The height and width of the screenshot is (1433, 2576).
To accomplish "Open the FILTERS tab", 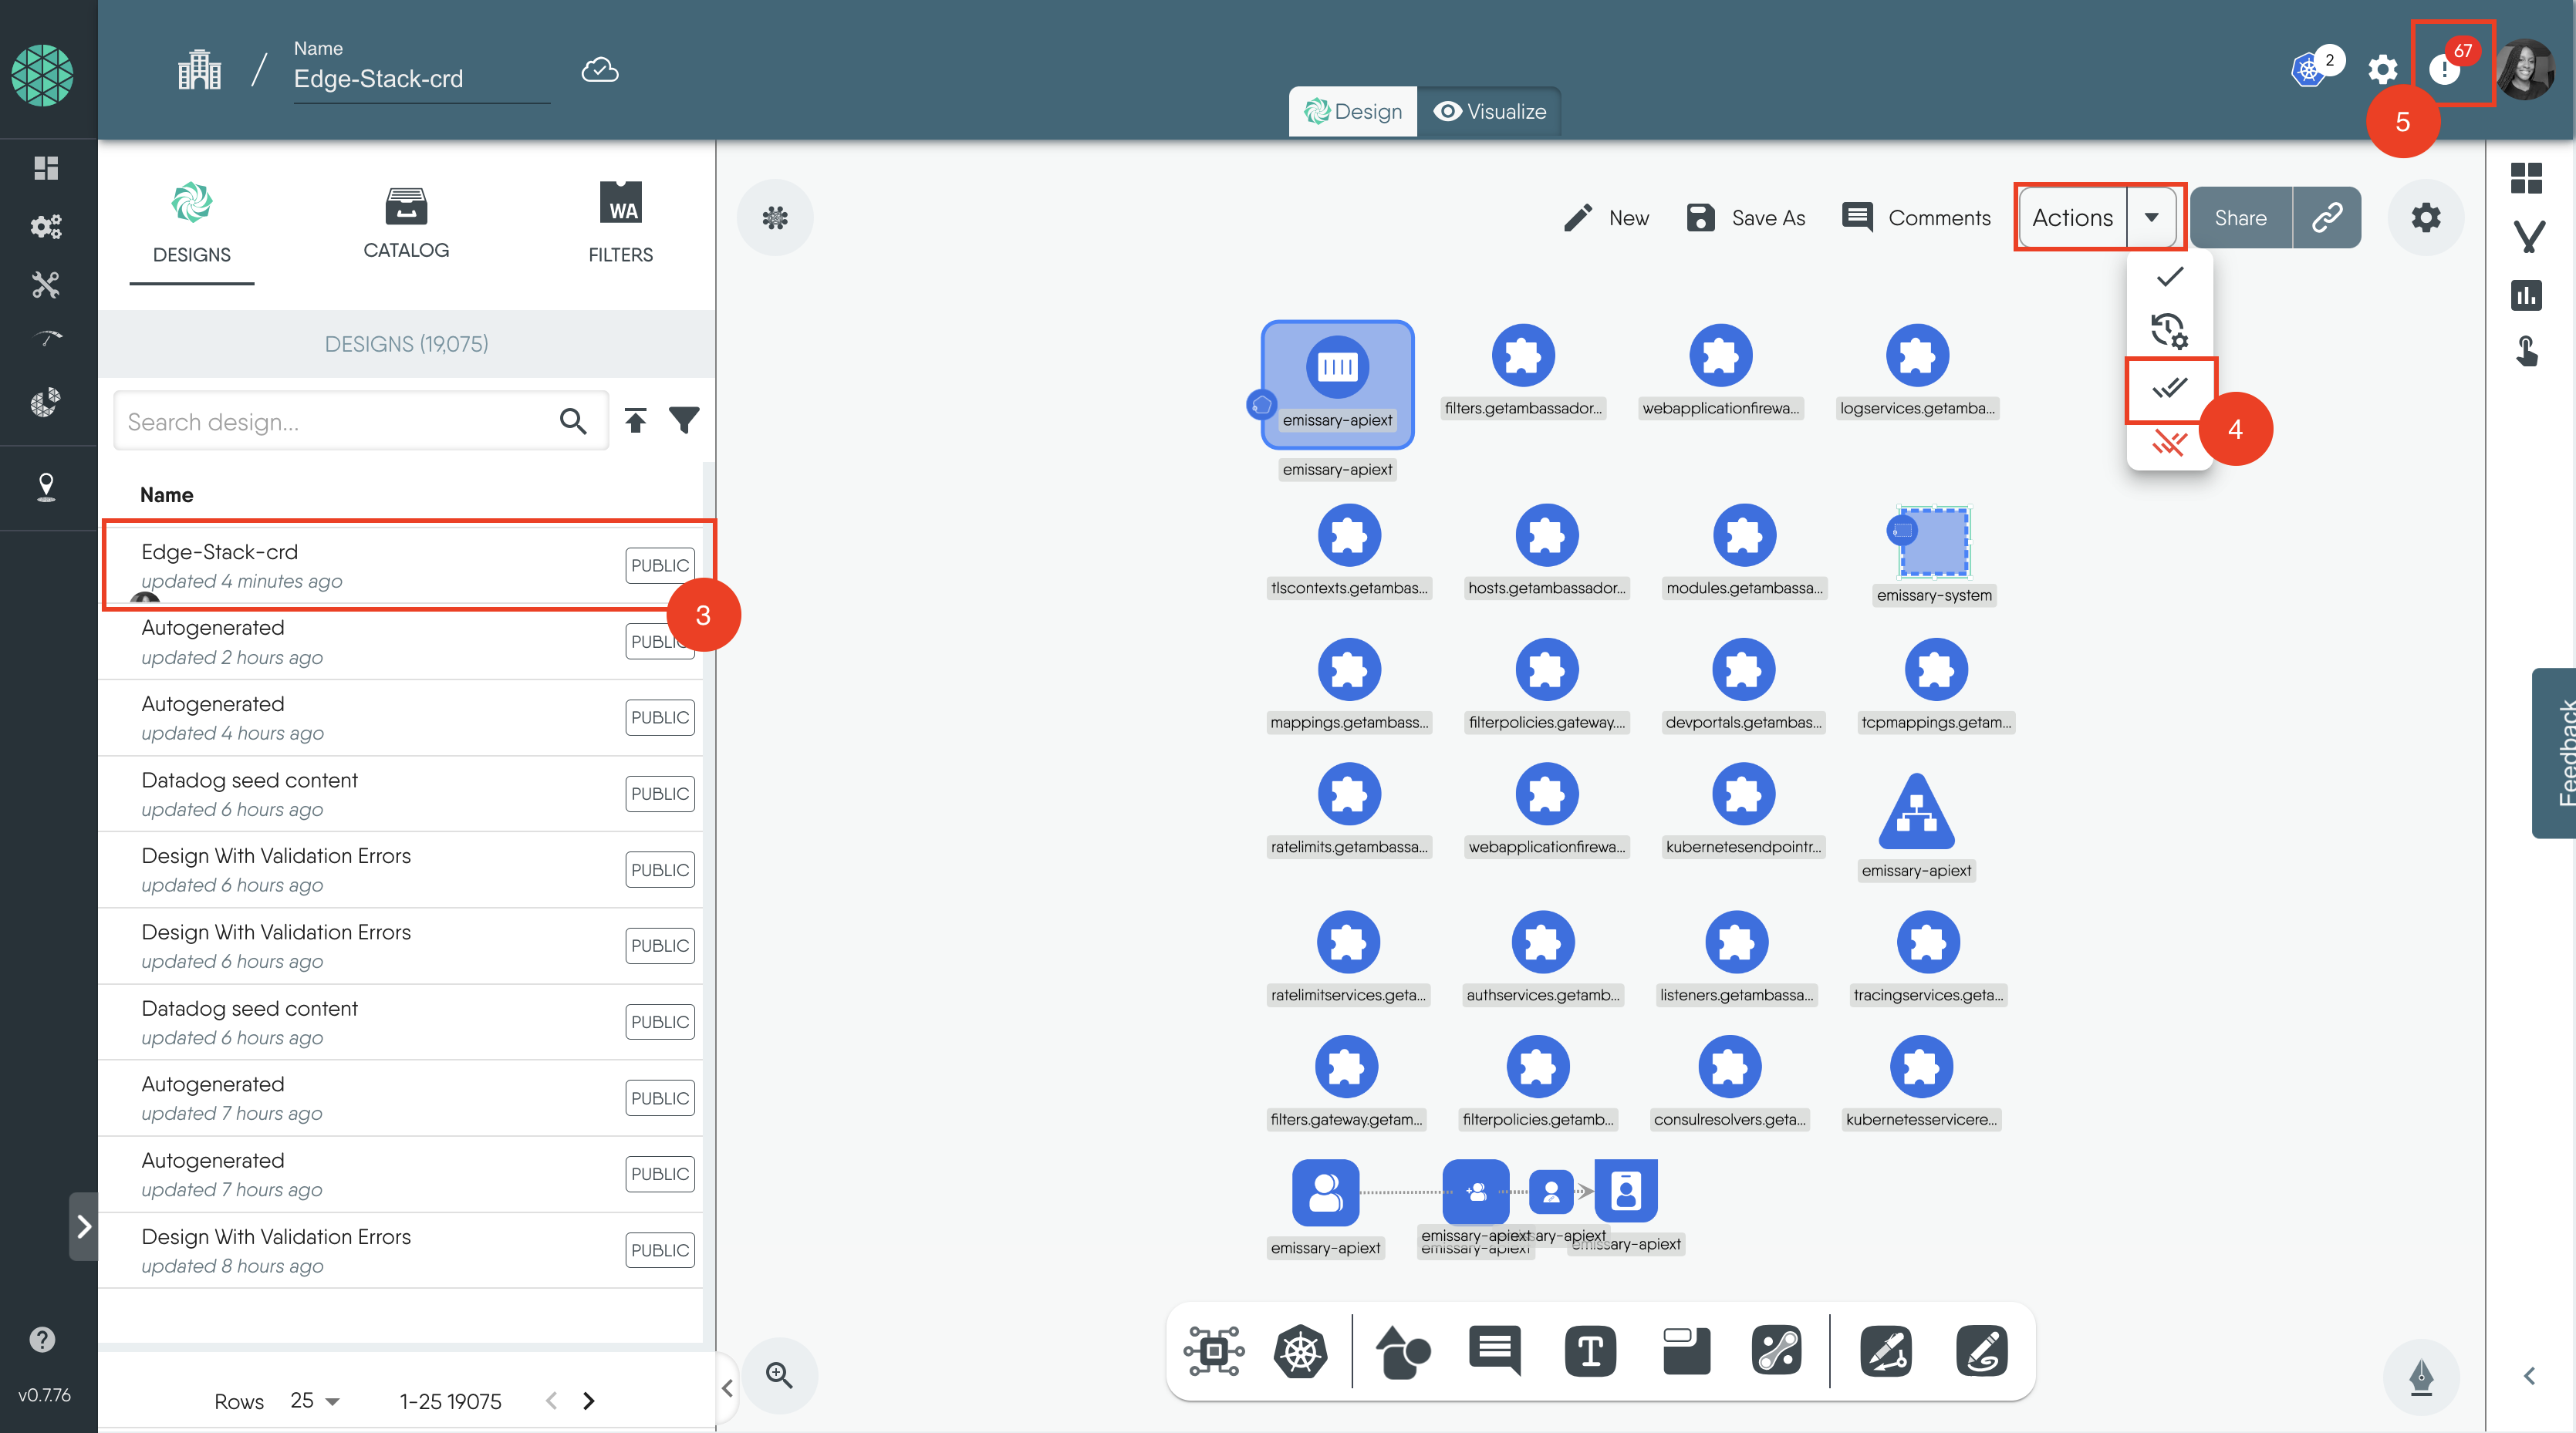I will [x=620, y=224].
